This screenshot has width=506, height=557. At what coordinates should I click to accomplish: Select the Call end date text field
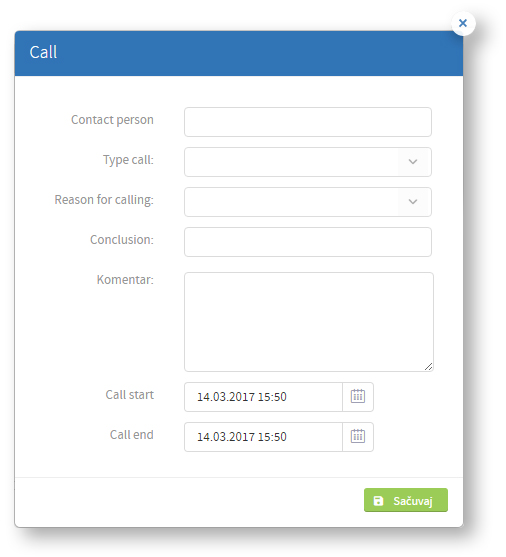[x=263, y=437]
